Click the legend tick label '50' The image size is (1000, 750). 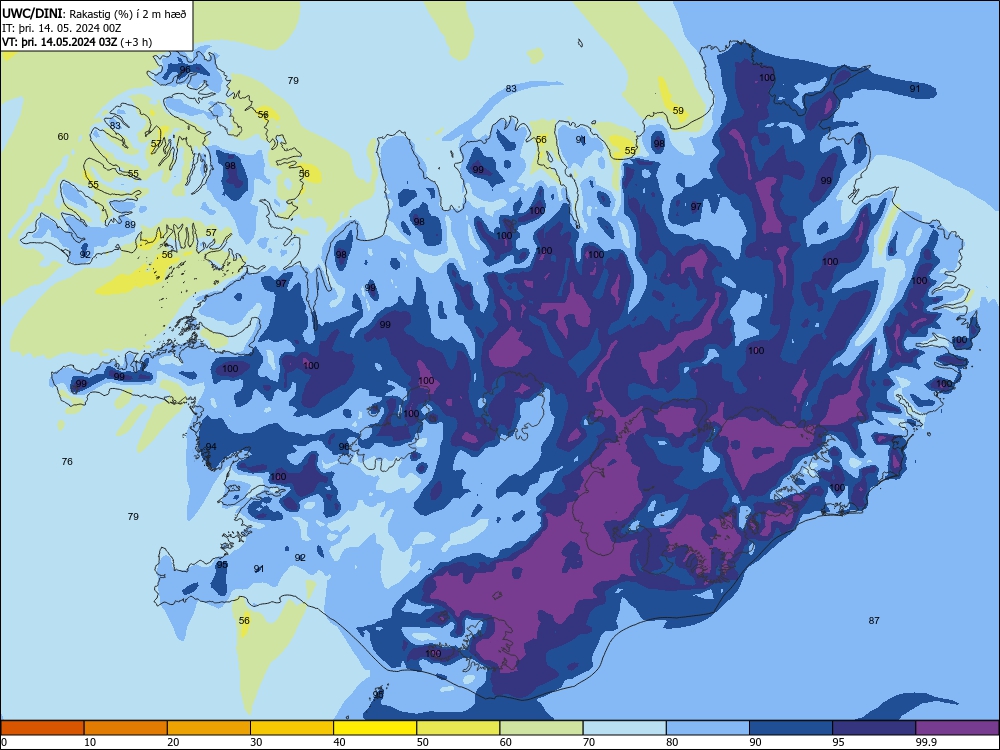tap(422, 742)
